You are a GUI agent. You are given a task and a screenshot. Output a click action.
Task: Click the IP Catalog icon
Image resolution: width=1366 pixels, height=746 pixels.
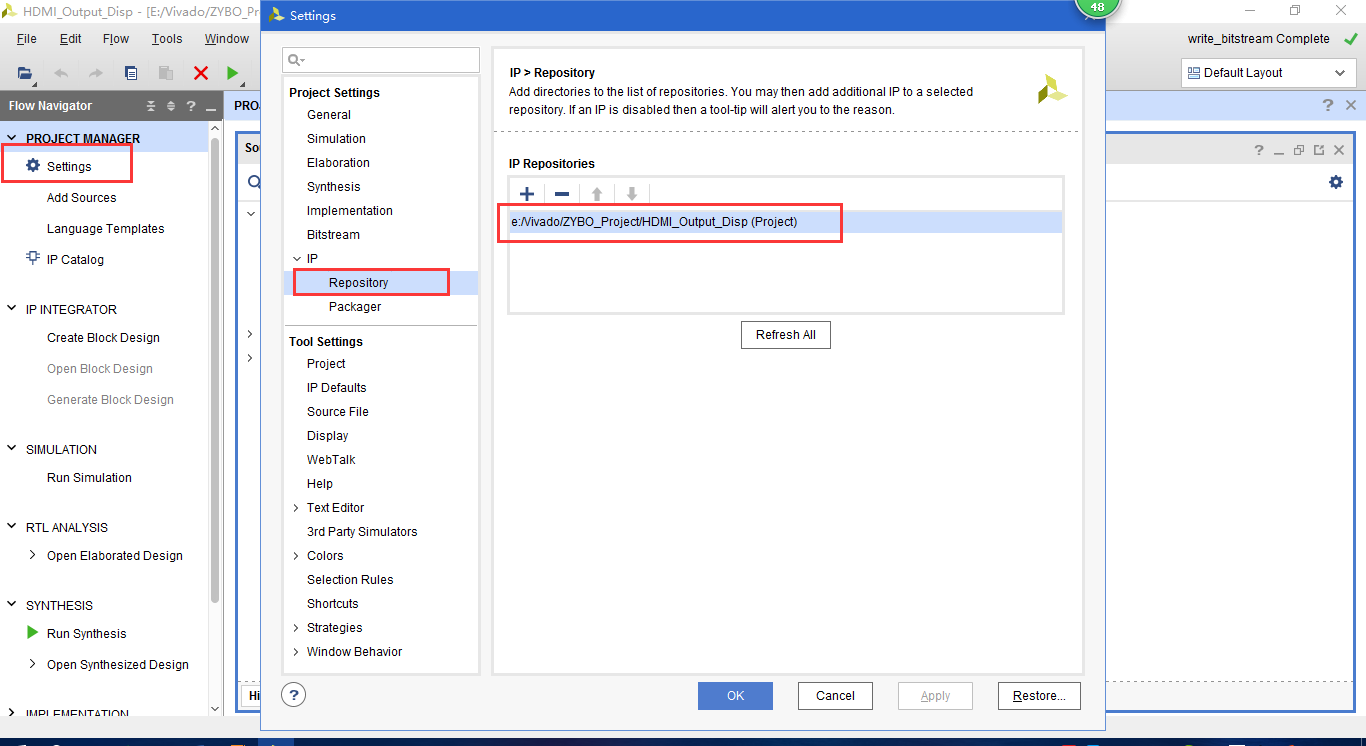click(x=33, y=258)
